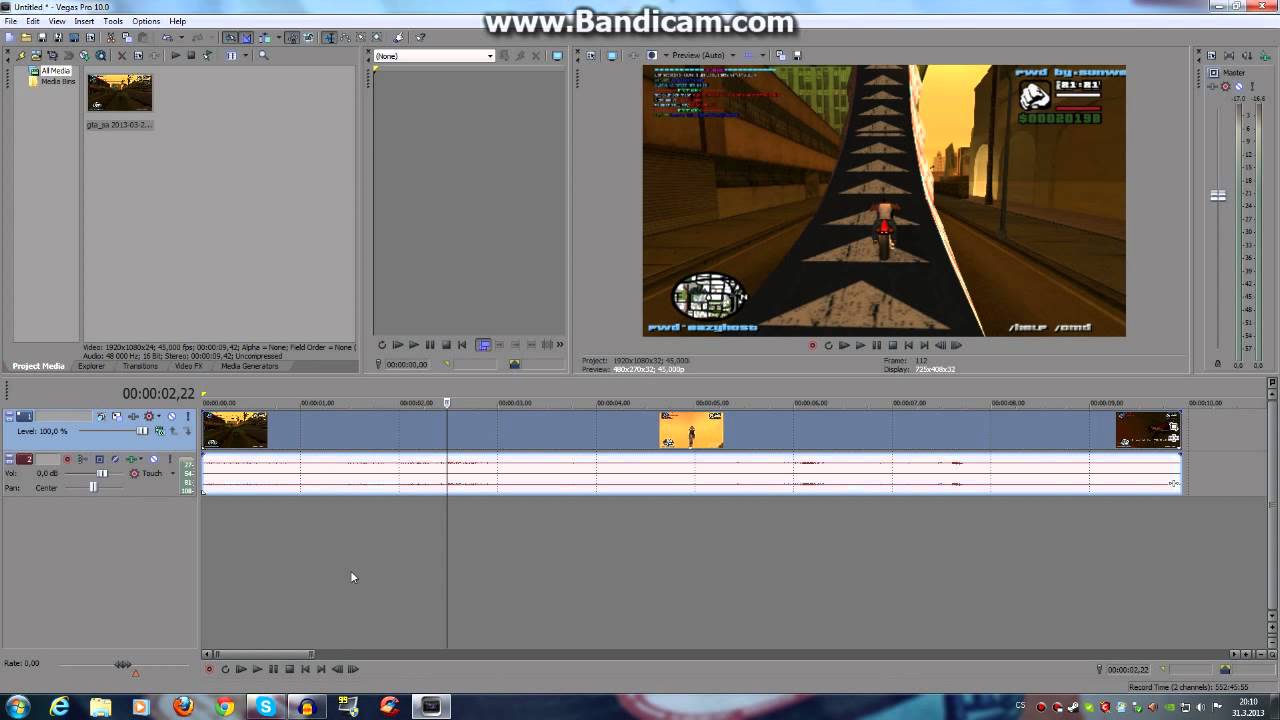This screenshot has height=720, width=1280.
Task: Select the Normal Edit tool
Action: pos(329,37)
